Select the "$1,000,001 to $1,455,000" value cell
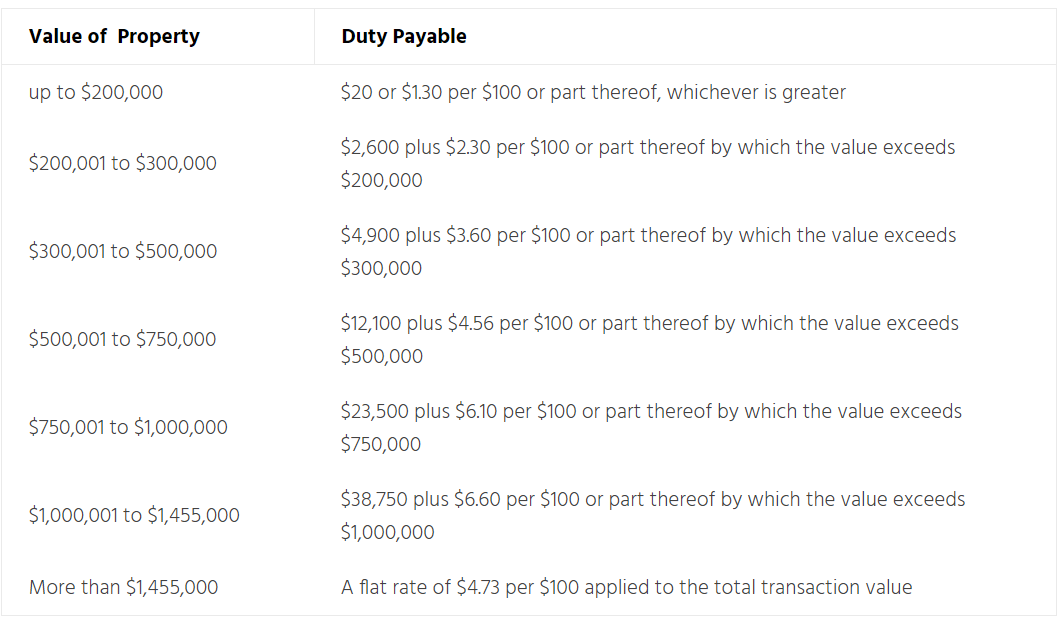The height and width of the screenshot is (627, 1060). tap(135, 516)
